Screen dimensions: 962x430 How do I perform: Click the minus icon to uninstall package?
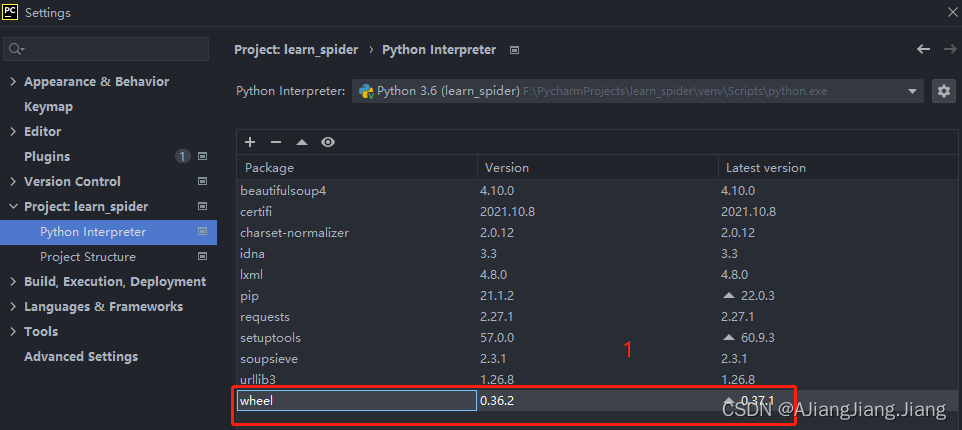coord(276,142)
